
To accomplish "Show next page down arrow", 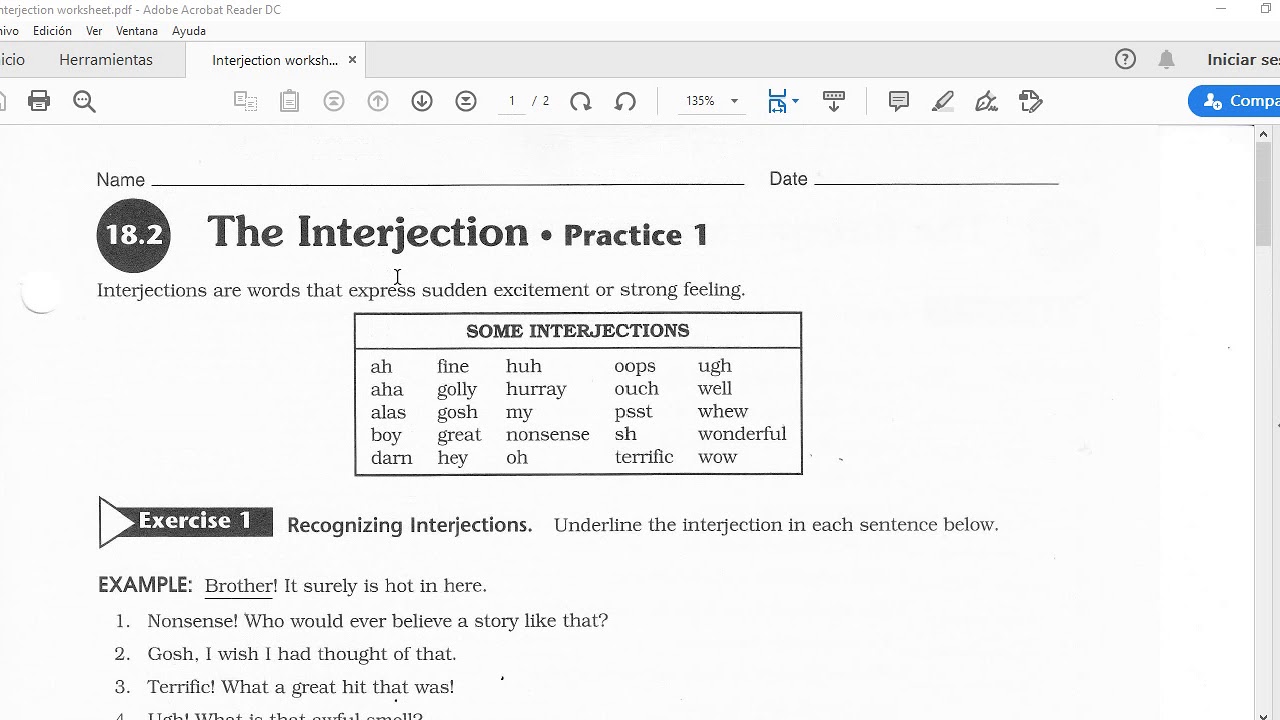I will [422, 101].
